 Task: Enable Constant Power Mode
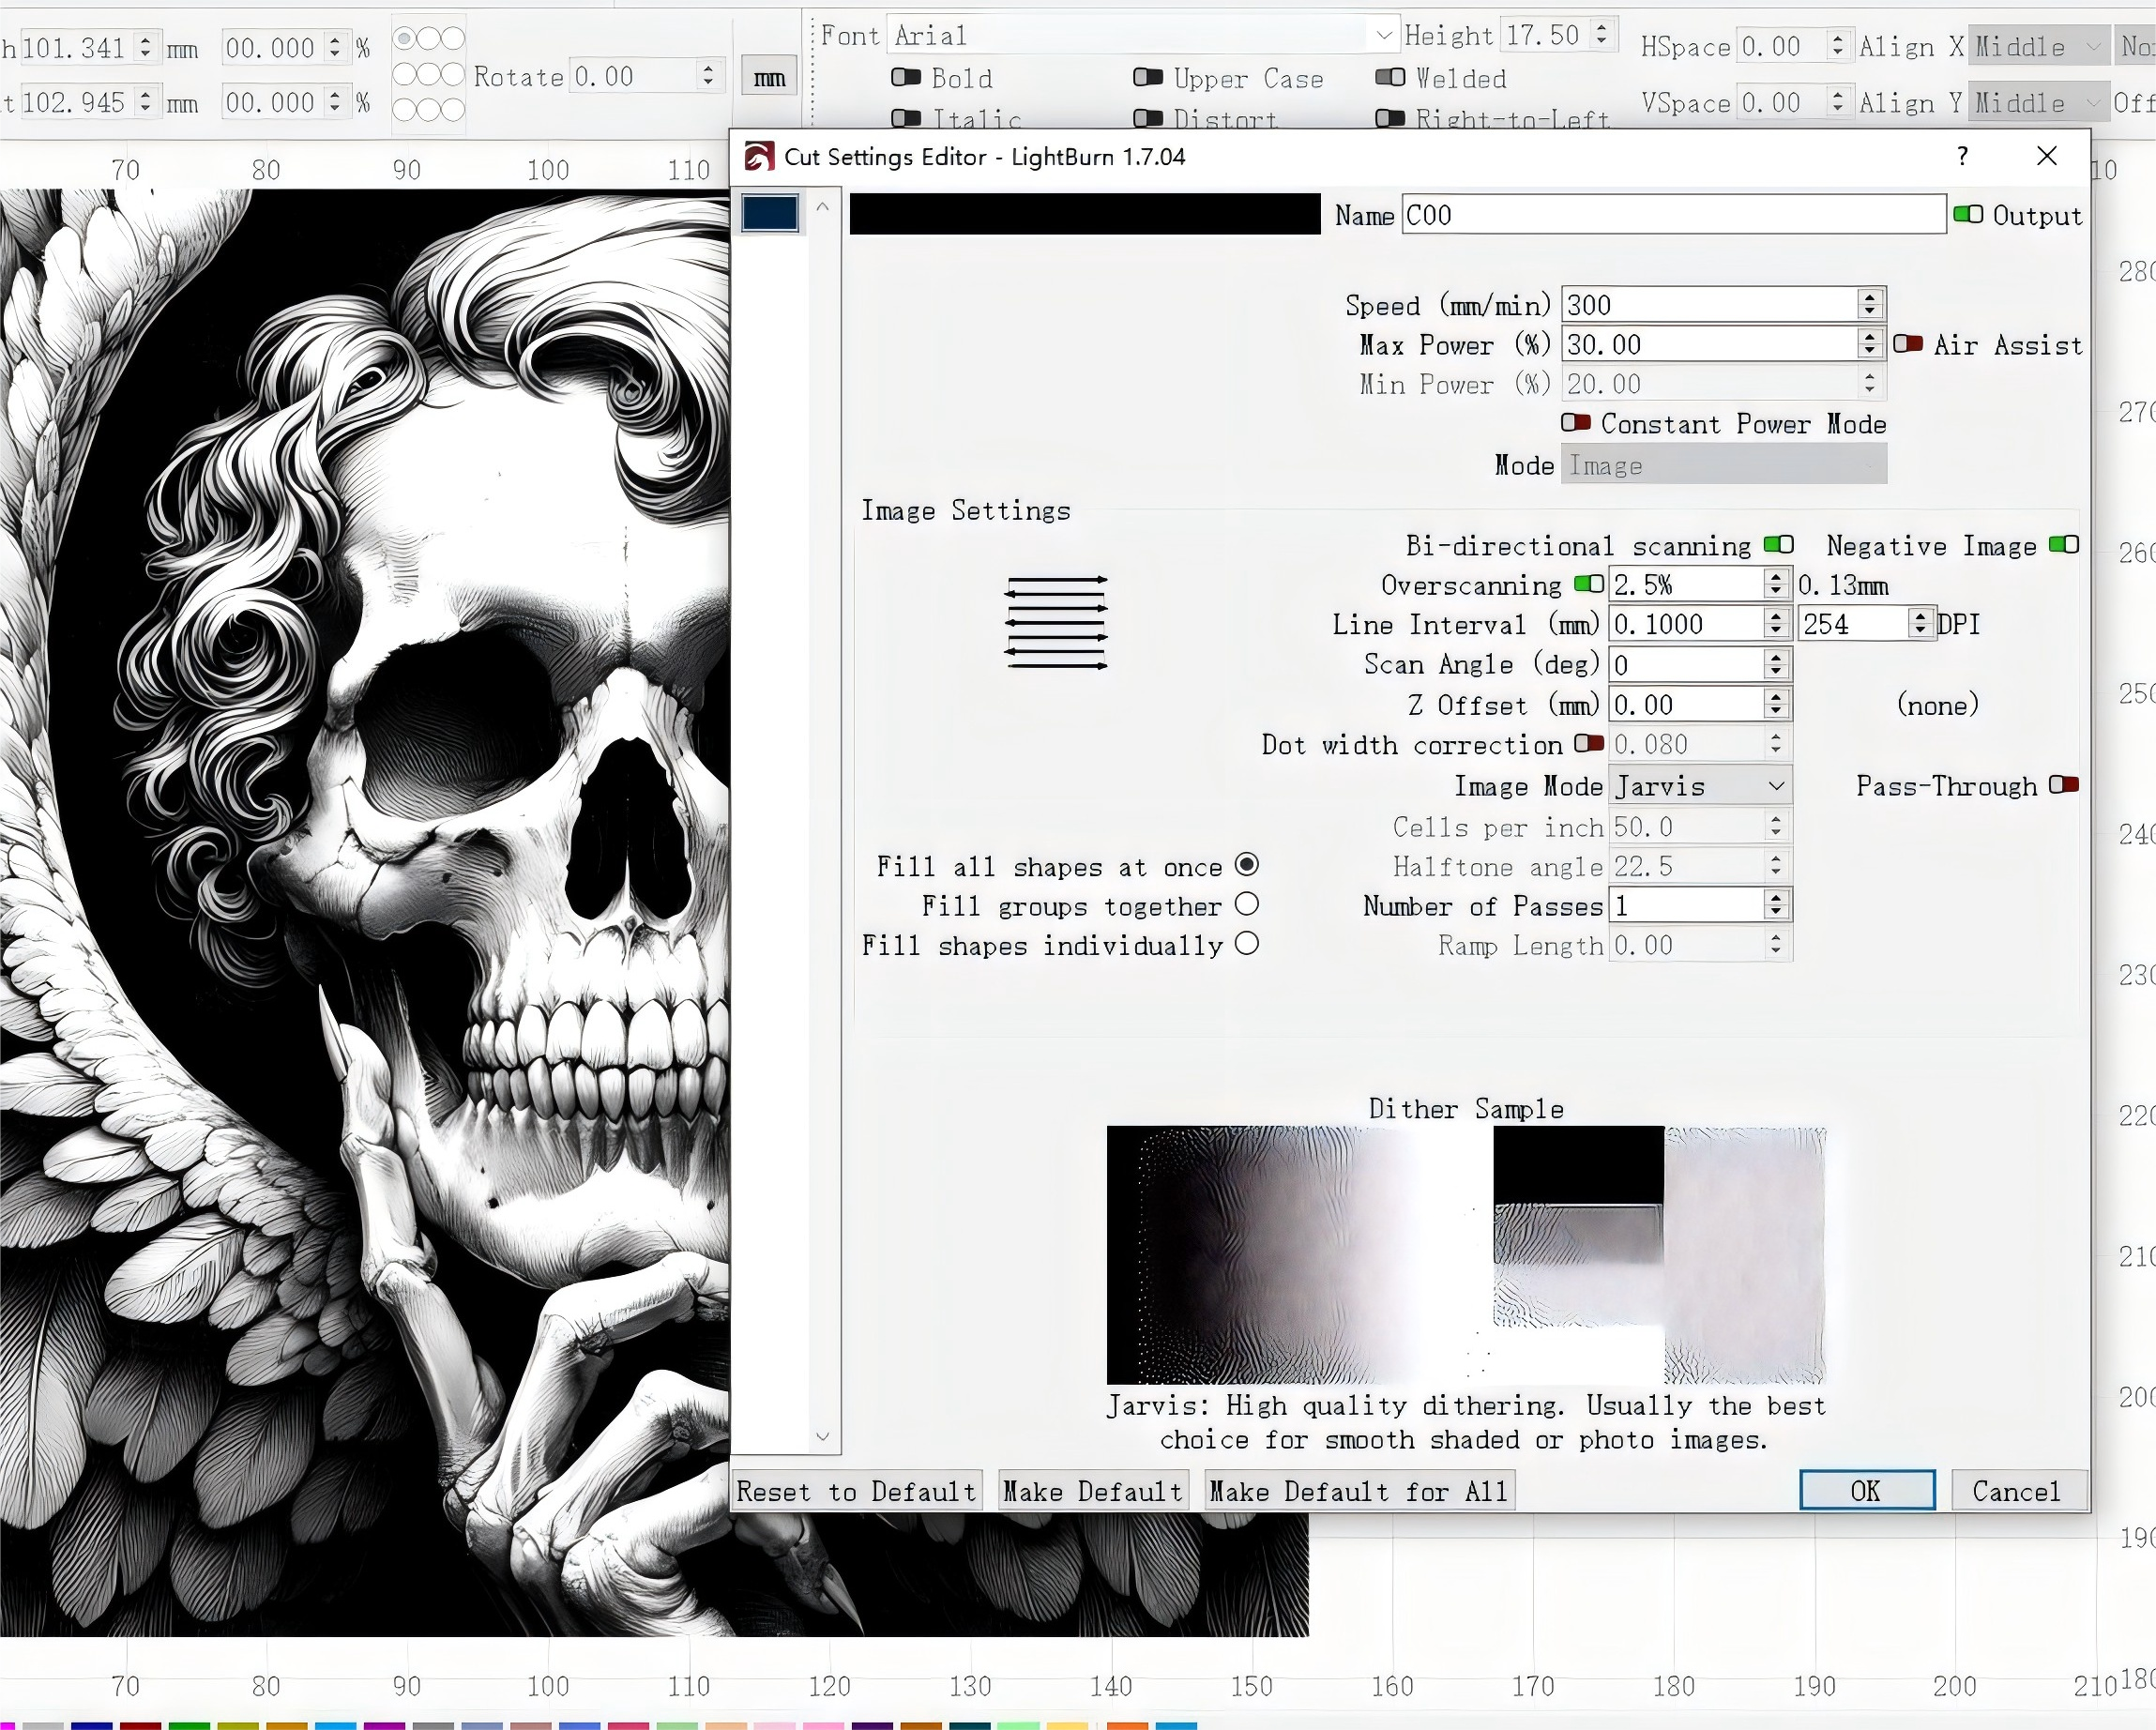pyautogui.click(x=1576, y=423)
